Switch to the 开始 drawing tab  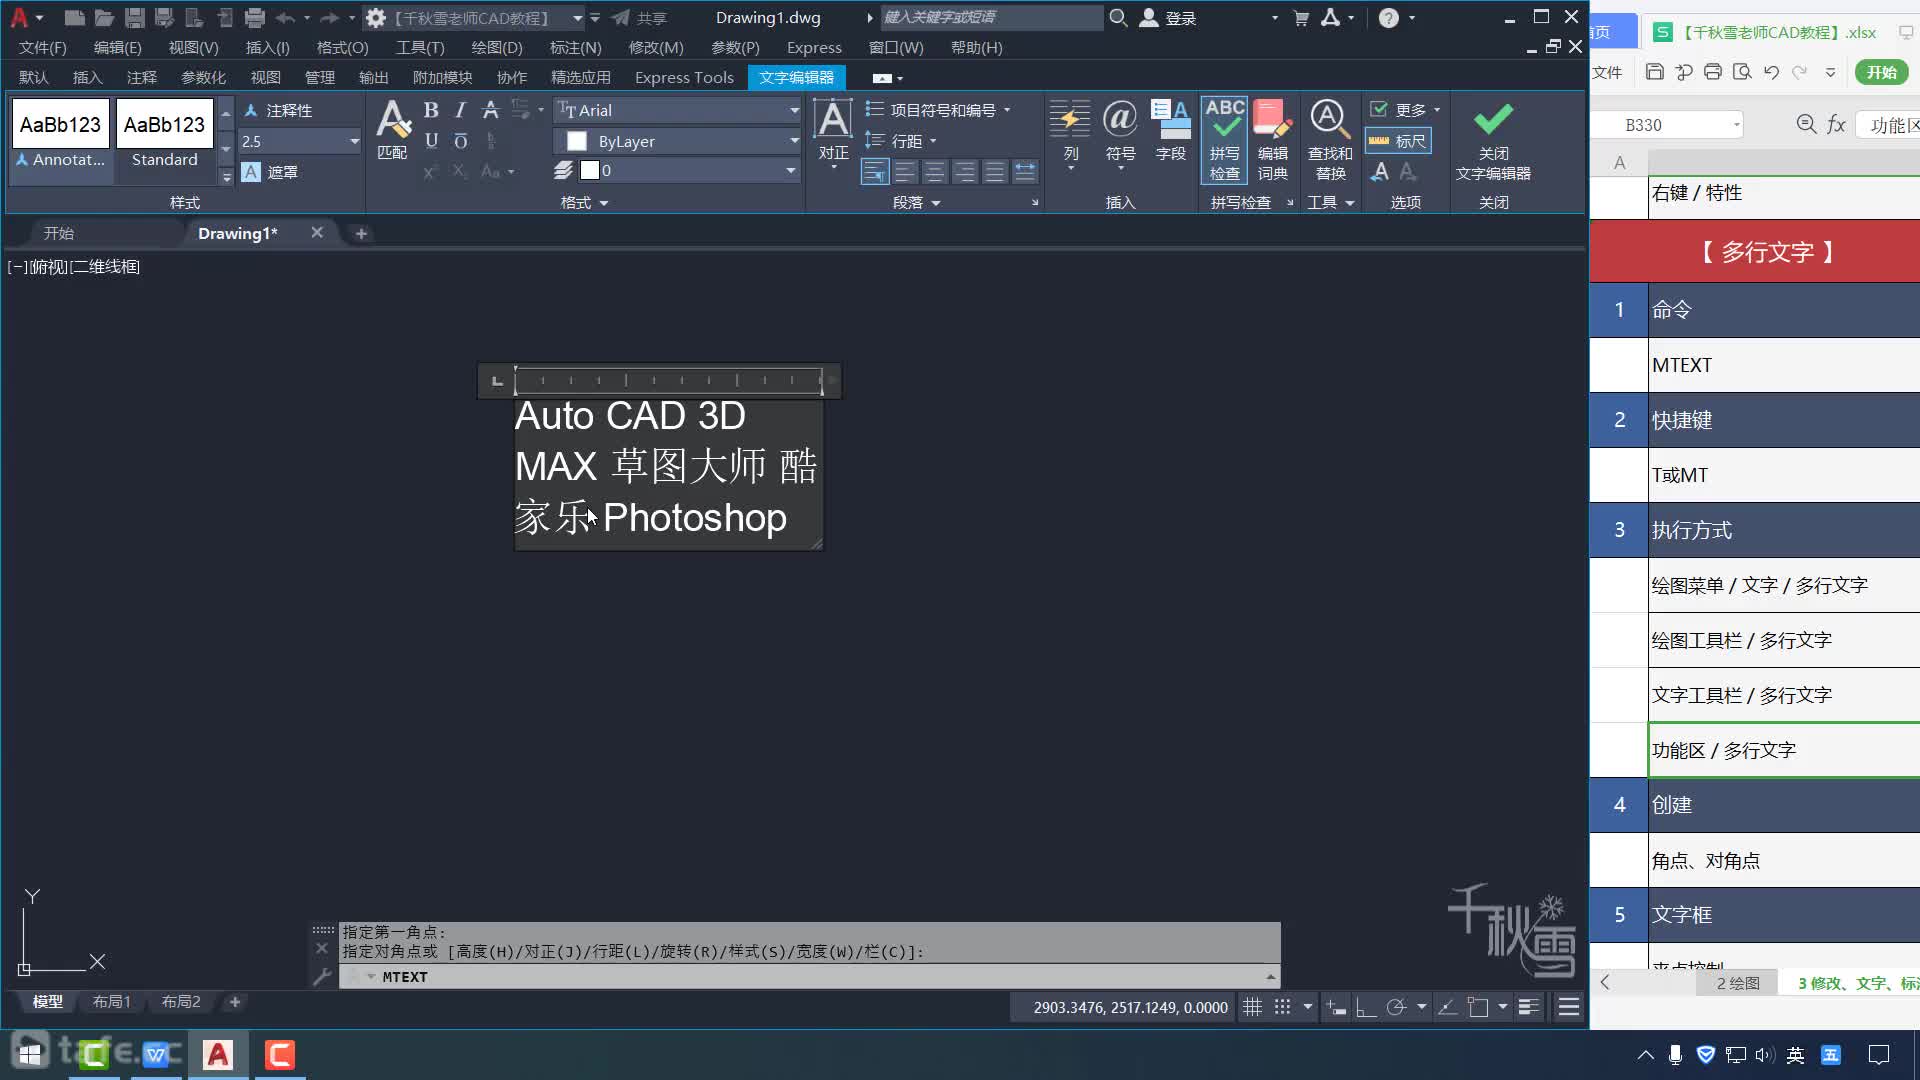coord(59,233)
